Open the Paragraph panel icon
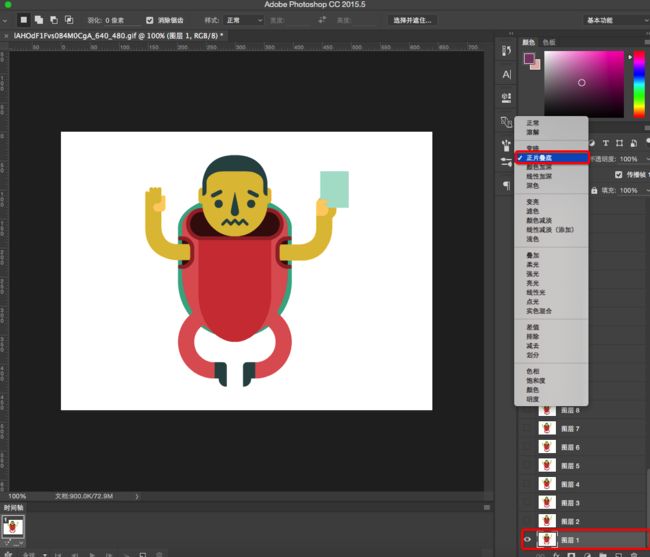 click(506, 185)
